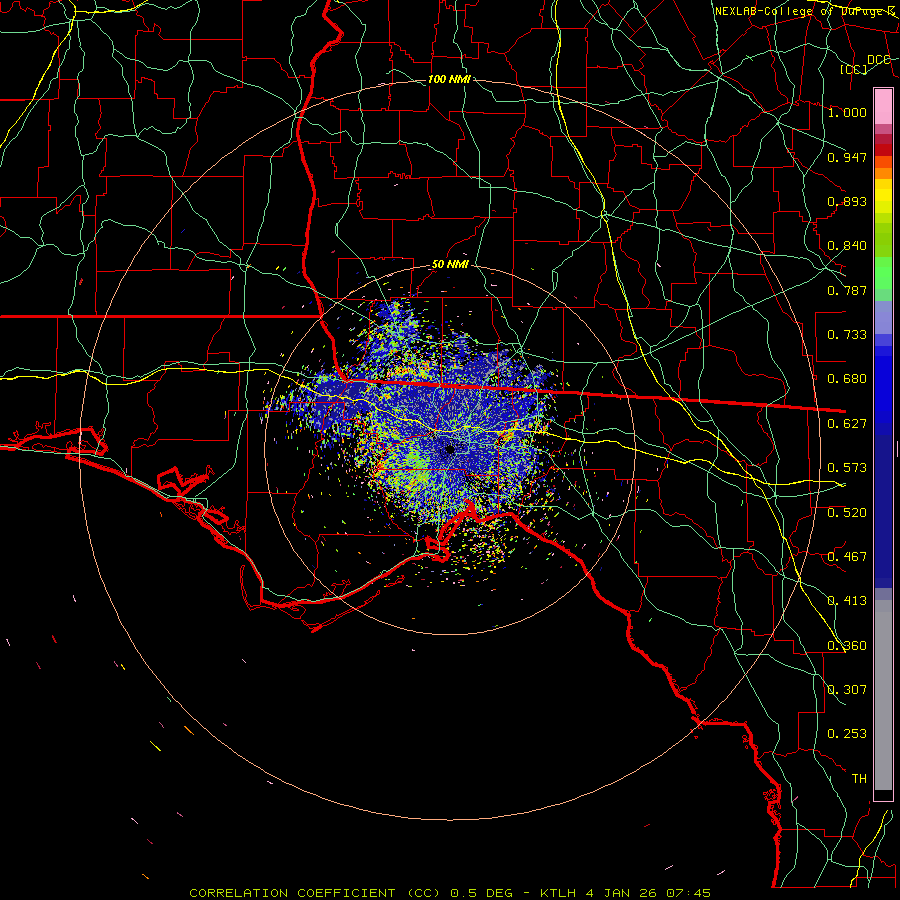The width and height of the screenshot is (900, 900).
Task: Click the black radar site dot at center
Action: (x=449, y=449)
